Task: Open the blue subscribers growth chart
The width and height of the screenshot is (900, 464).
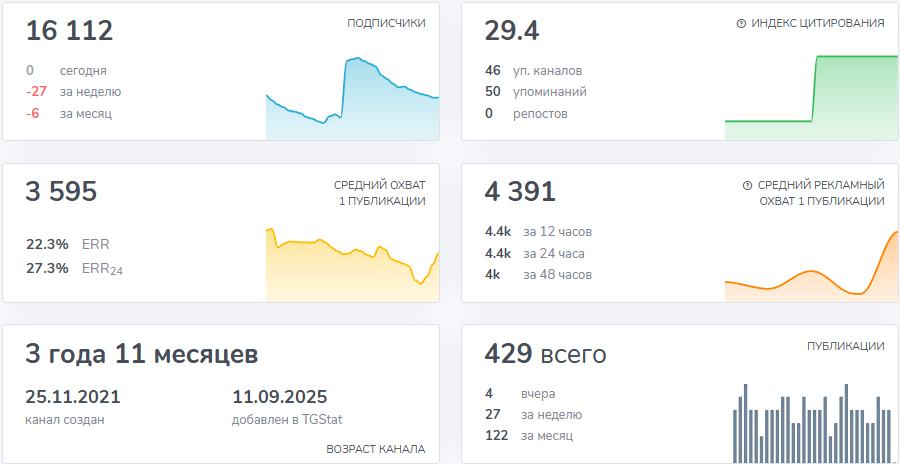Action: point(352,98)
